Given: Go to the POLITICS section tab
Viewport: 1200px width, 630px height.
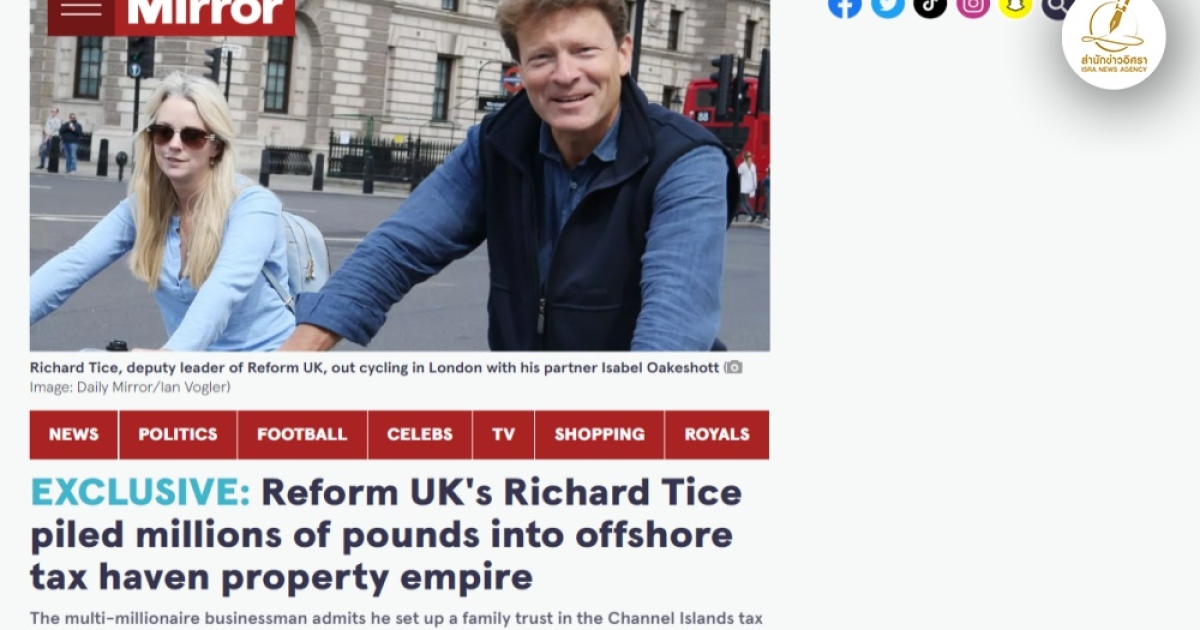Looking at the screenshot, I should click(178, 435).
